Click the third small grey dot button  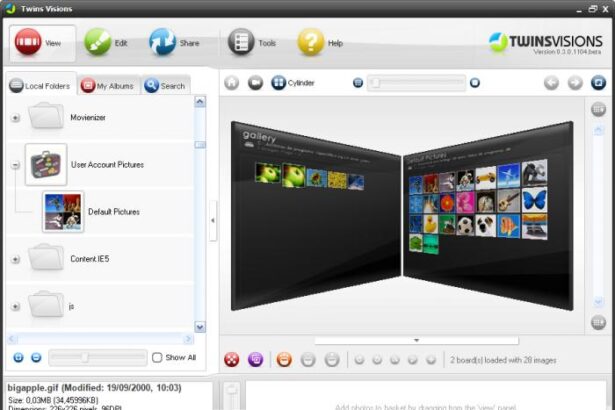tap(395, 360)
